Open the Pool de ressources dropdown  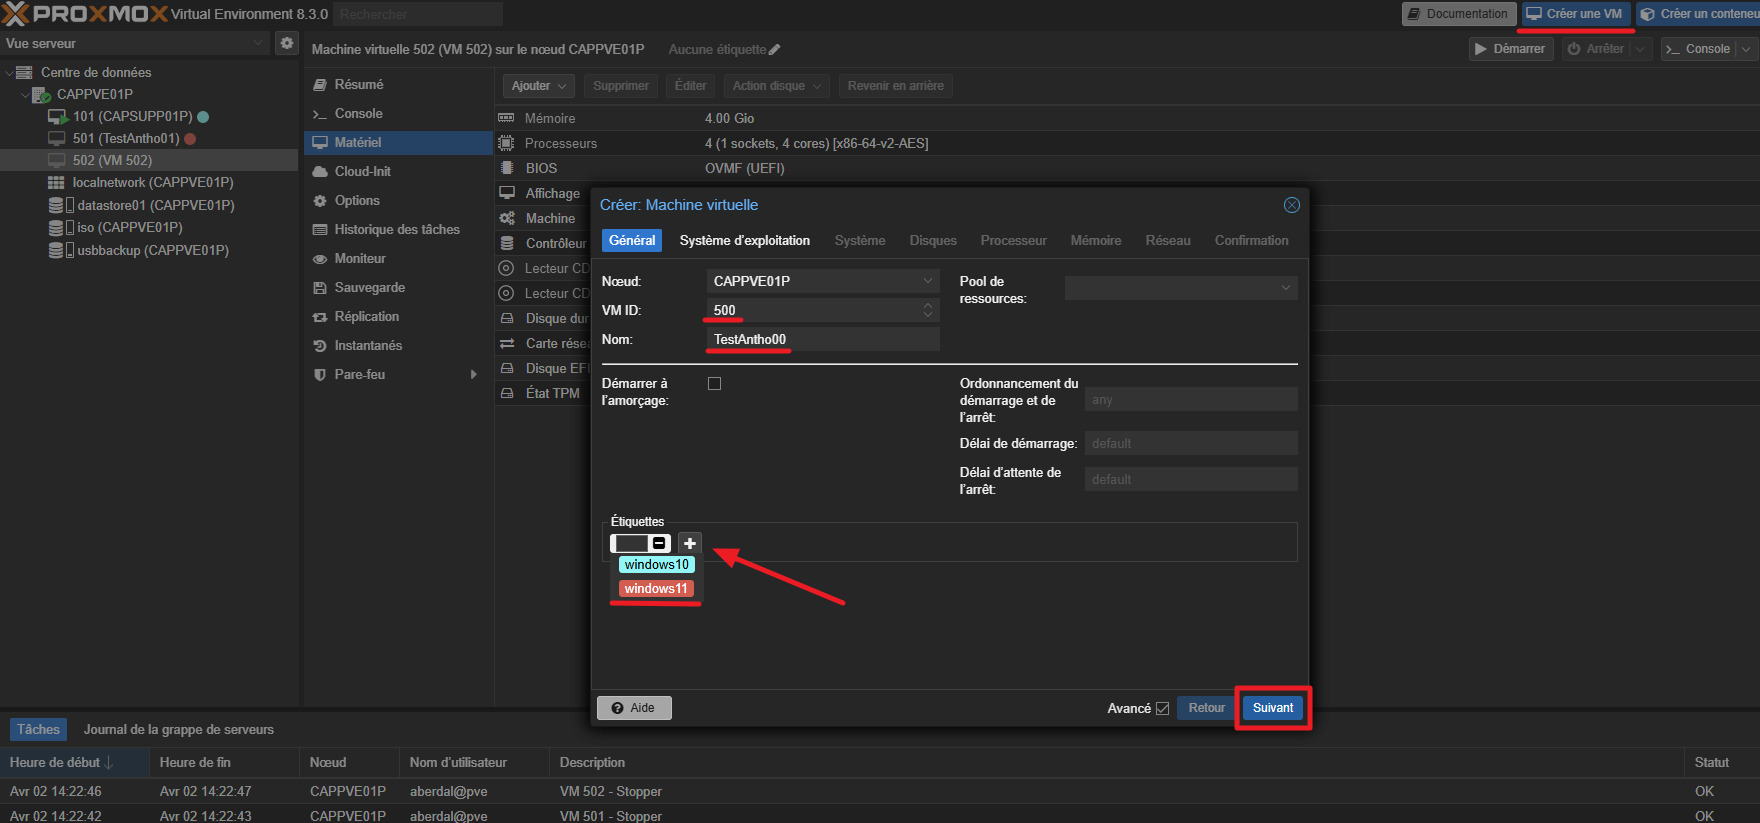pos(1286,288)
